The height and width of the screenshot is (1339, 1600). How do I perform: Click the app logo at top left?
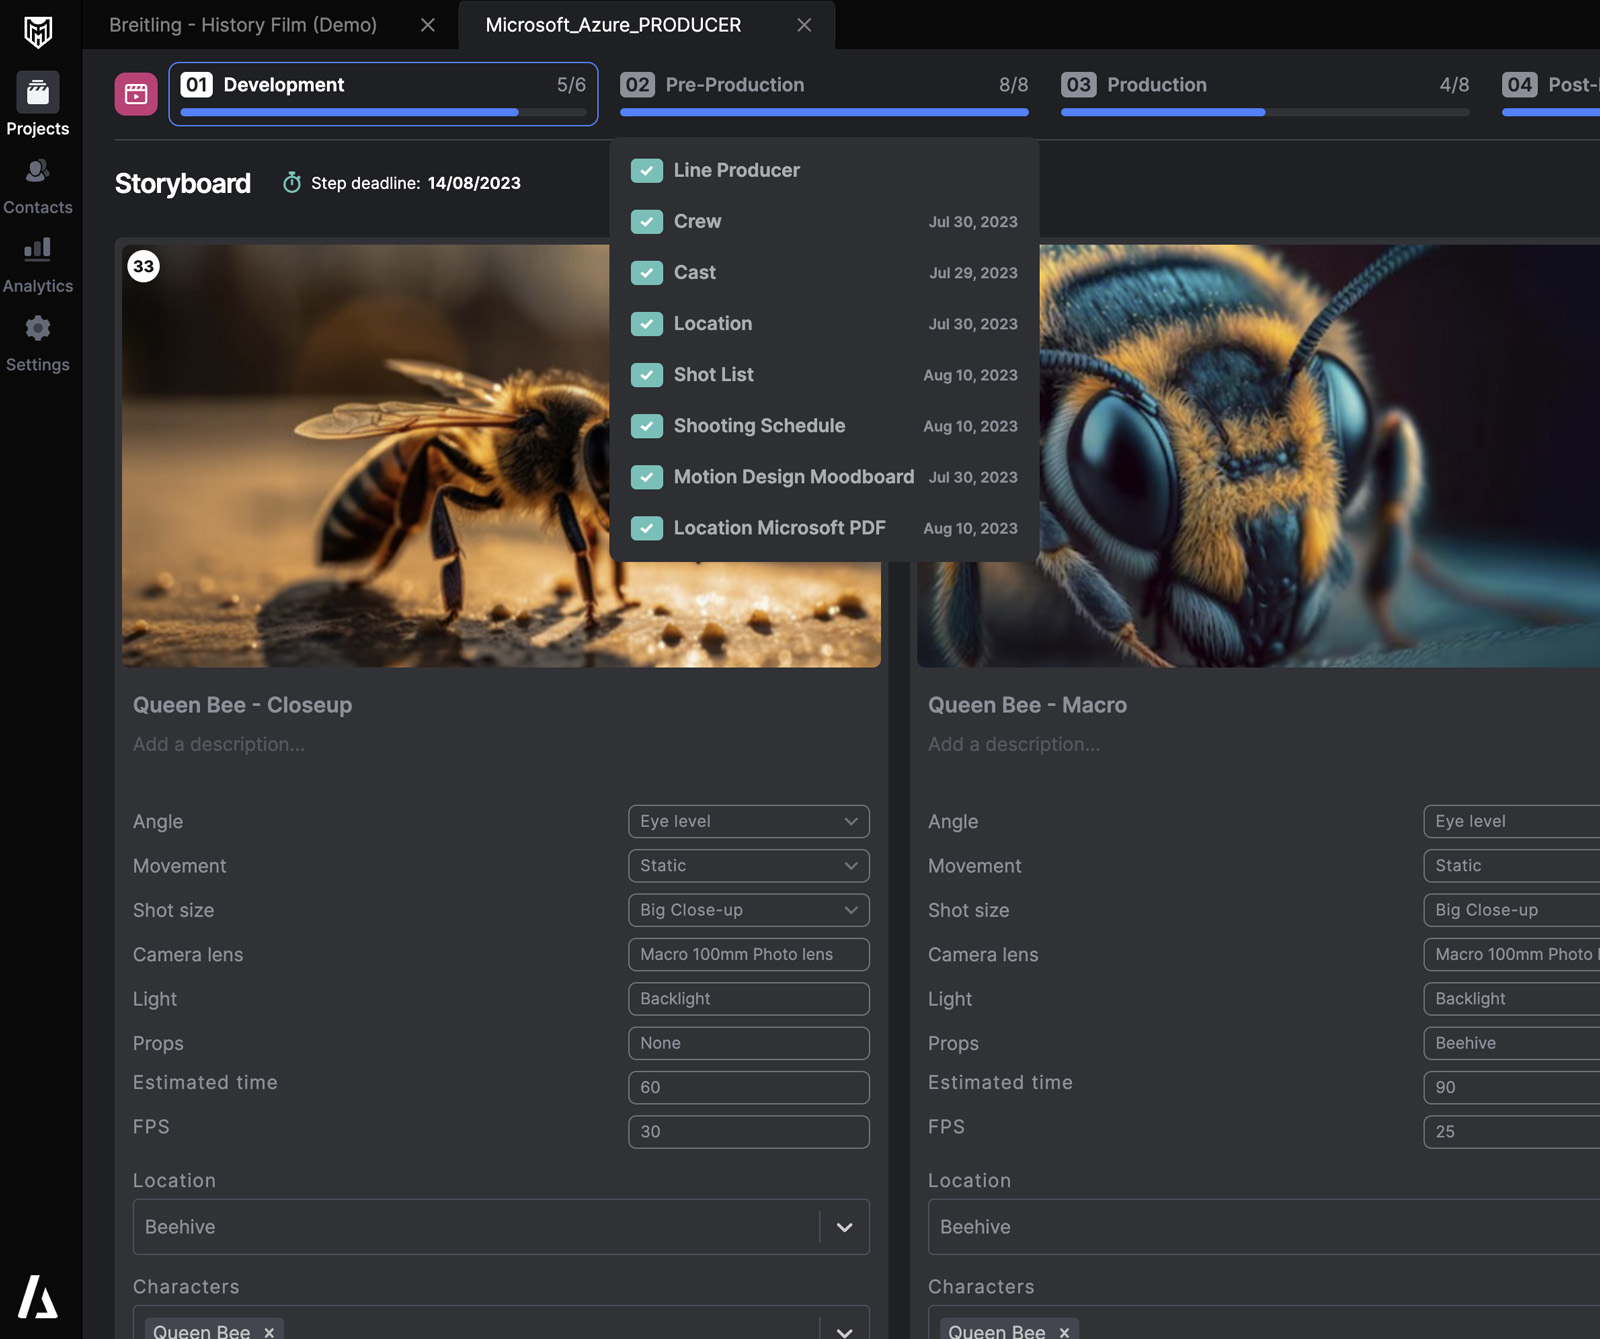point(38,32)
